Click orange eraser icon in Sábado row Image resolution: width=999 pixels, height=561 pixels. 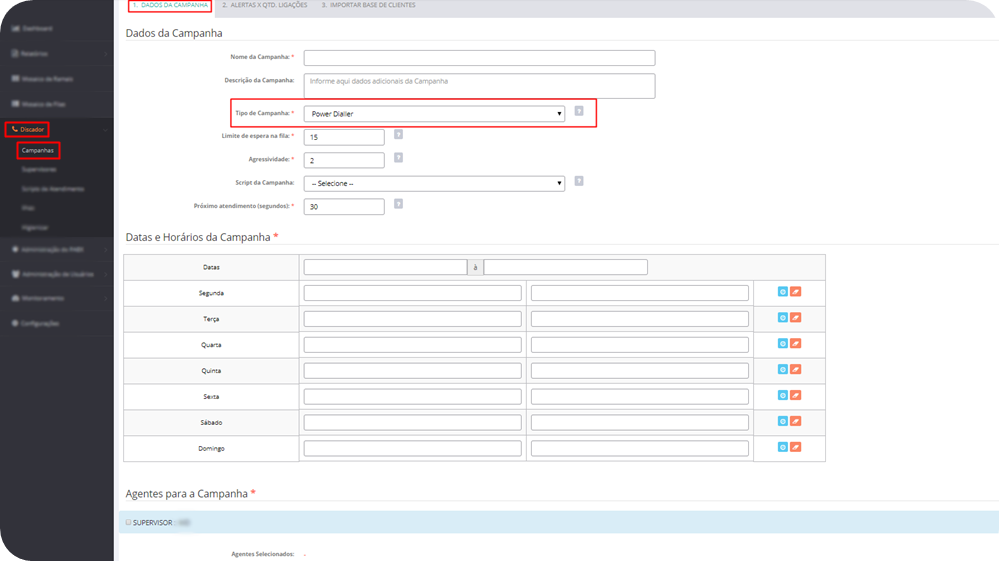[796, 422]
